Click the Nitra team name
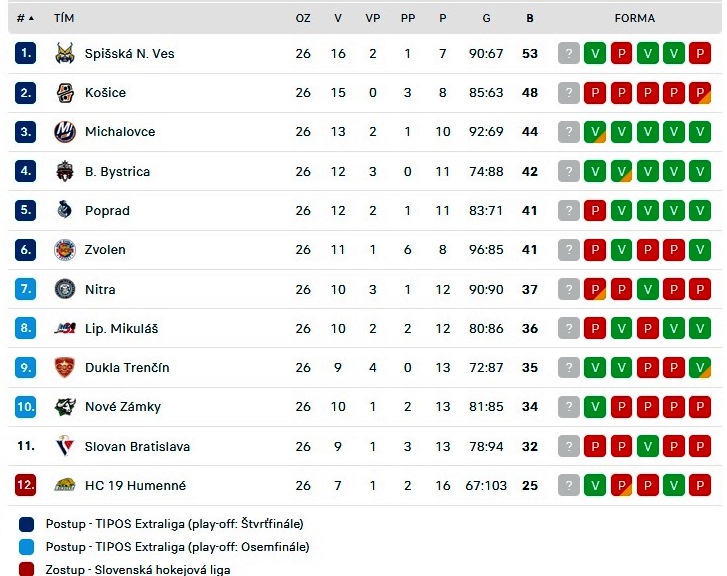 pos(100,289)
